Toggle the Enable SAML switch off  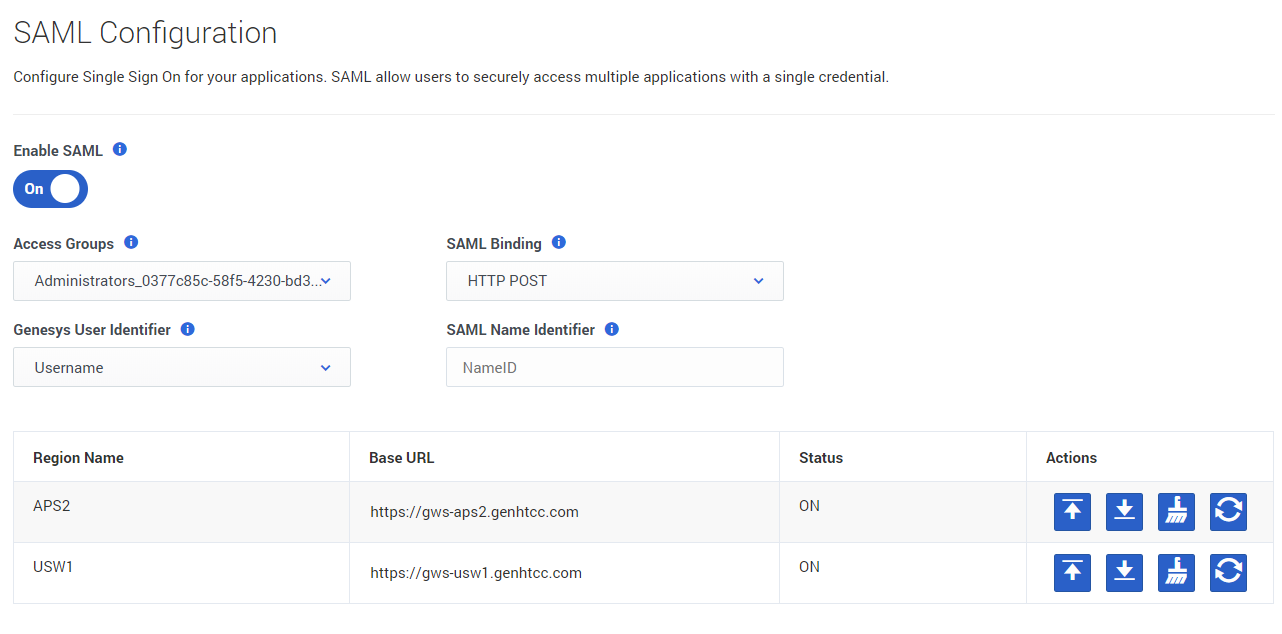[x=50, y=189]
